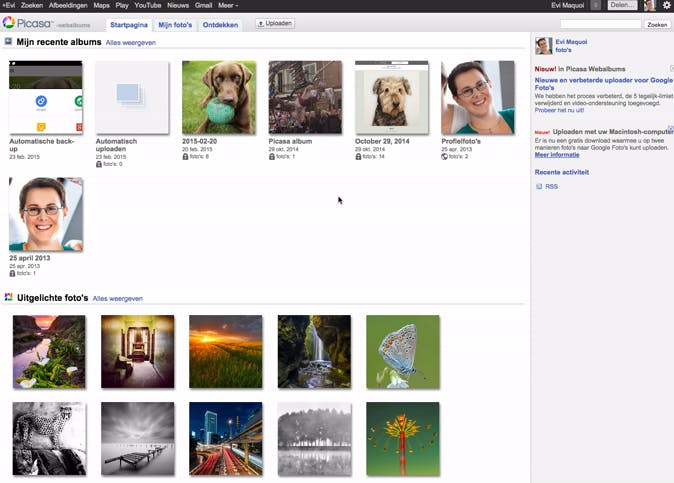Viewport: 674px width, 483px height.
Task: Click the Evi Maquoi name in top bar
Action: pos(567,5)
